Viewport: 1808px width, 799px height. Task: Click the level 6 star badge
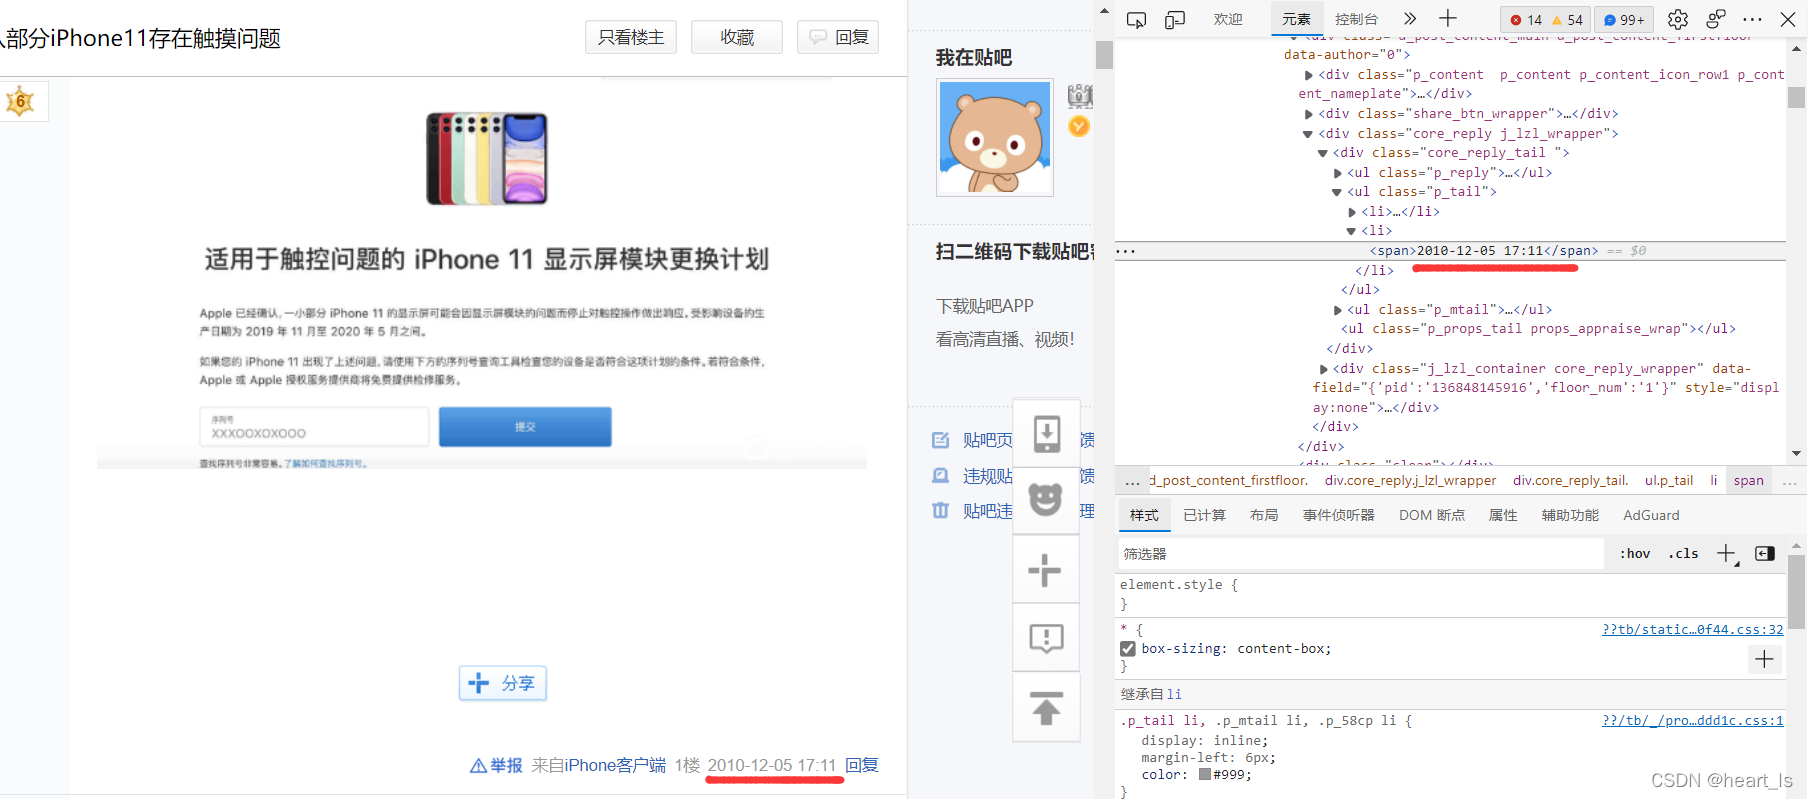coord(20,101)
